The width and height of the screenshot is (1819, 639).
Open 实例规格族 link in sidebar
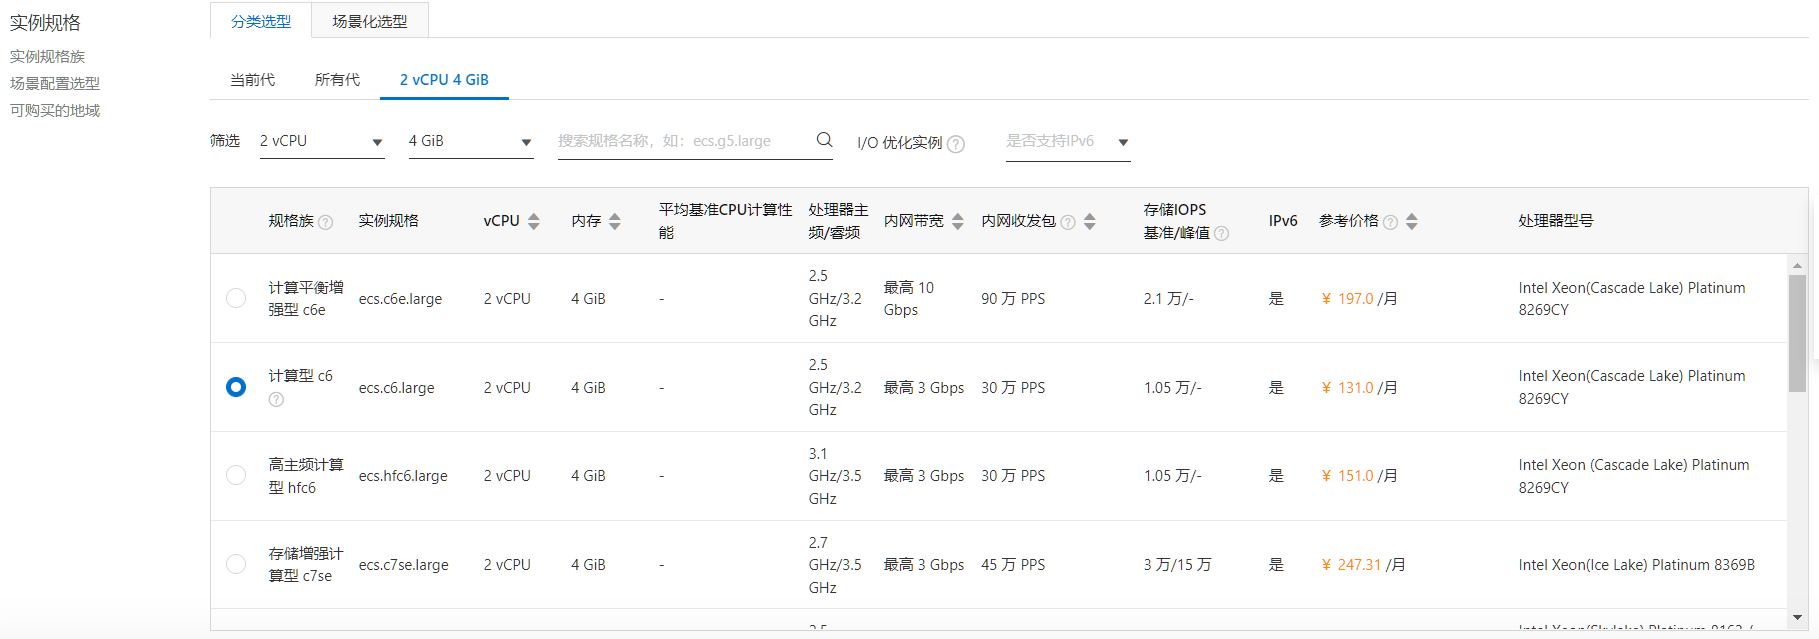tap(48, 57)
